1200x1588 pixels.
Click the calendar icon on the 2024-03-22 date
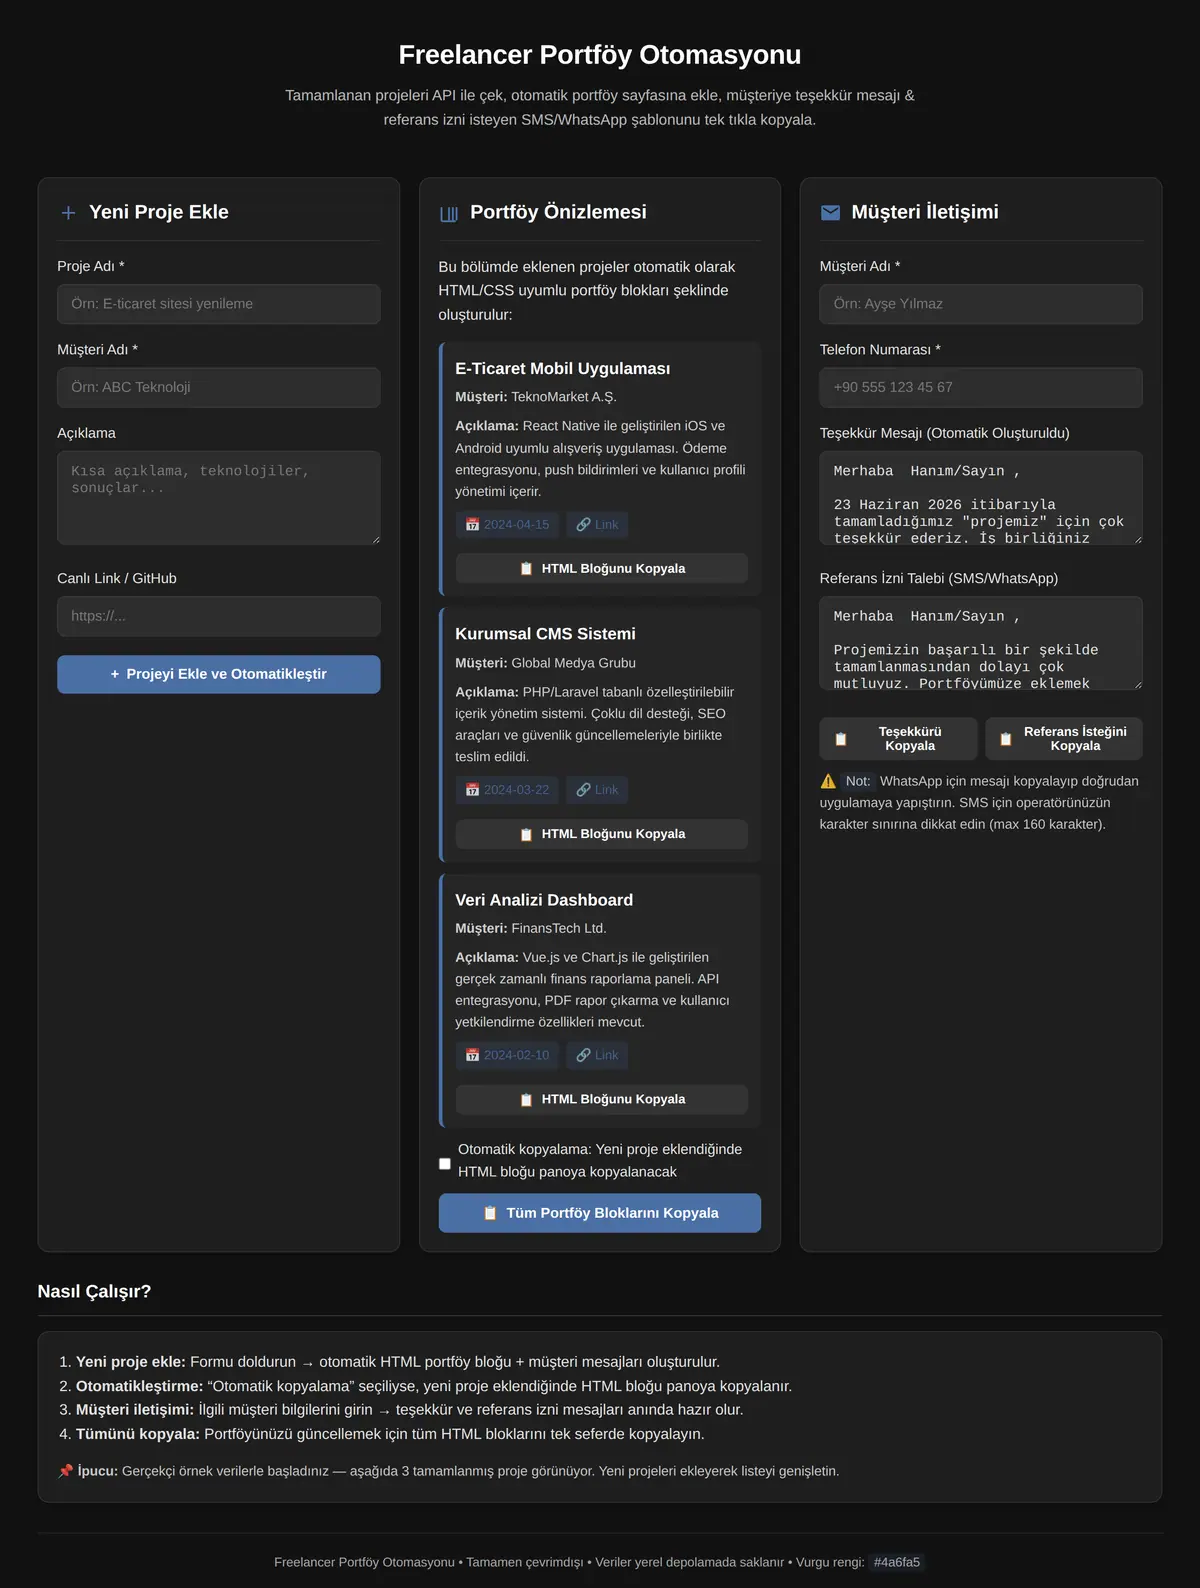(472, 790)
